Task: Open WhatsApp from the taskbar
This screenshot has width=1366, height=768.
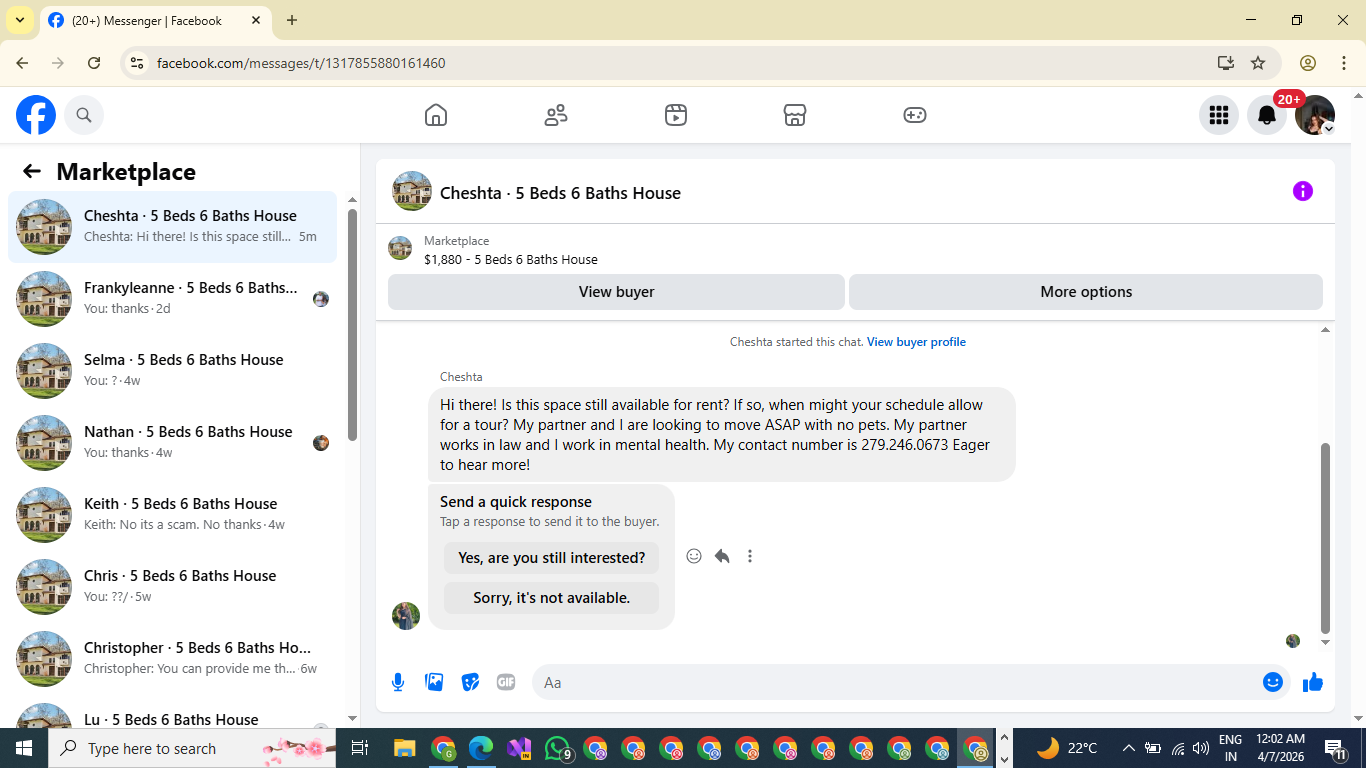Action: [558, 748]
